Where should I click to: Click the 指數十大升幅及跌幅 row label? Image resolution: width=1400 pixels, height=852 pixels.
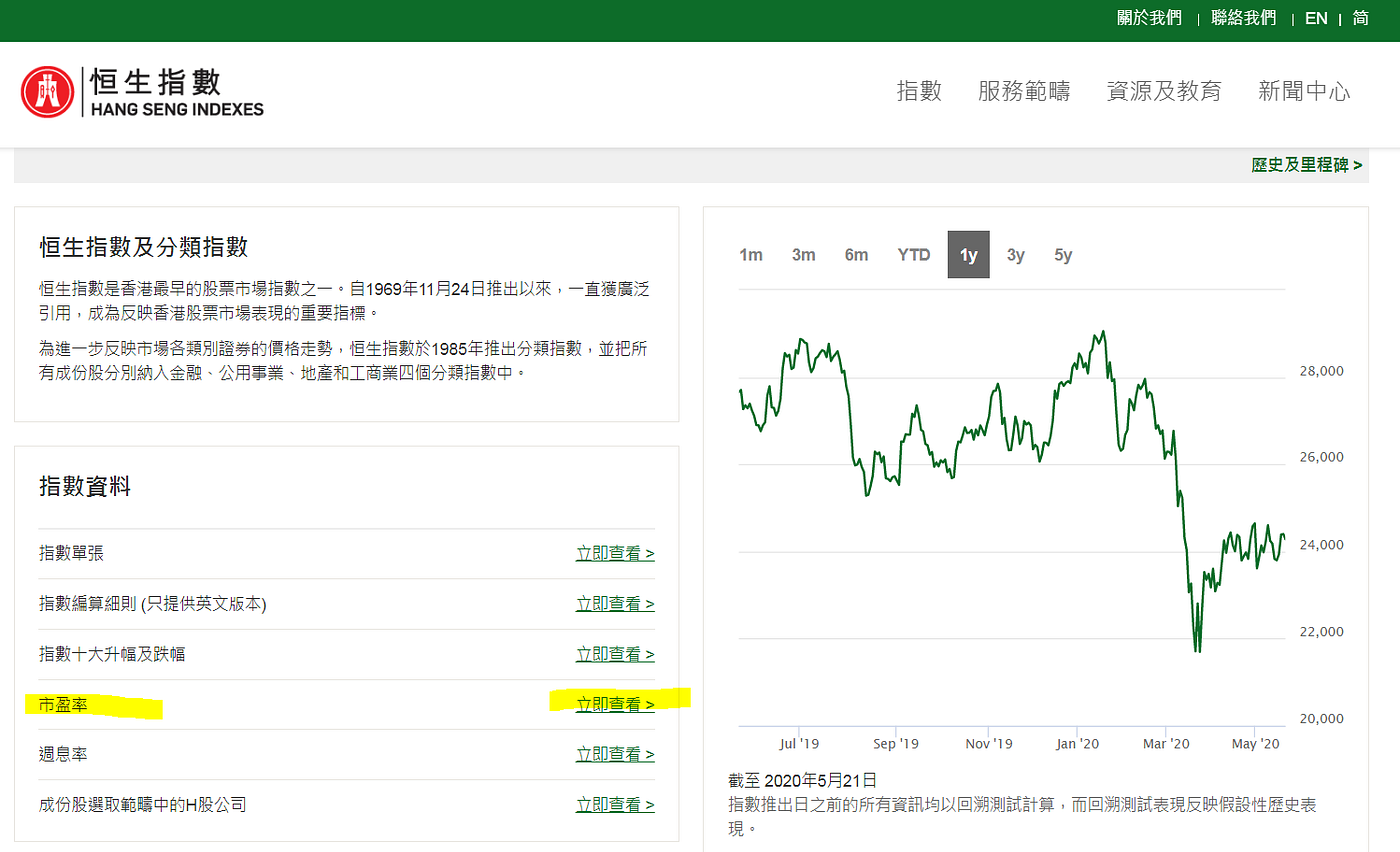(112, 654)
